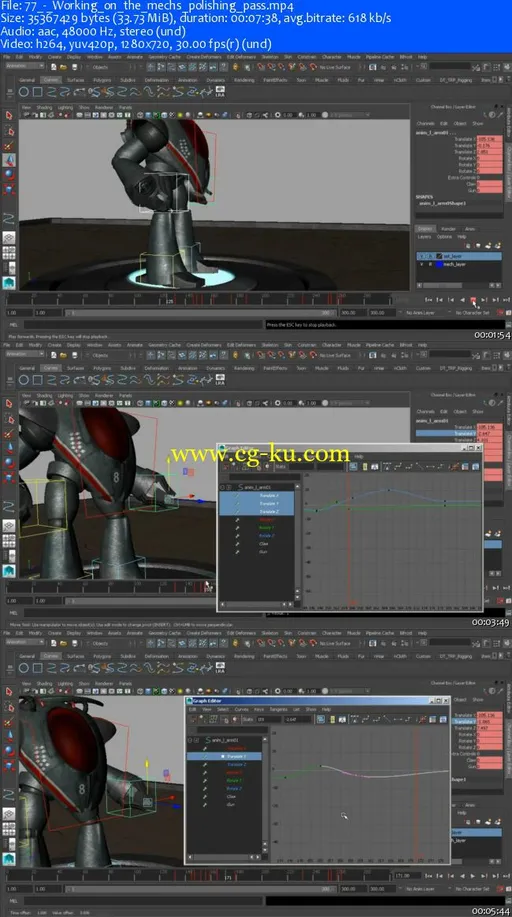This screenshot has height=917, width=512.
Task: Insert keys tool in 00:05:44 Graph Editor toolbar
Action: tap(202, 720)
